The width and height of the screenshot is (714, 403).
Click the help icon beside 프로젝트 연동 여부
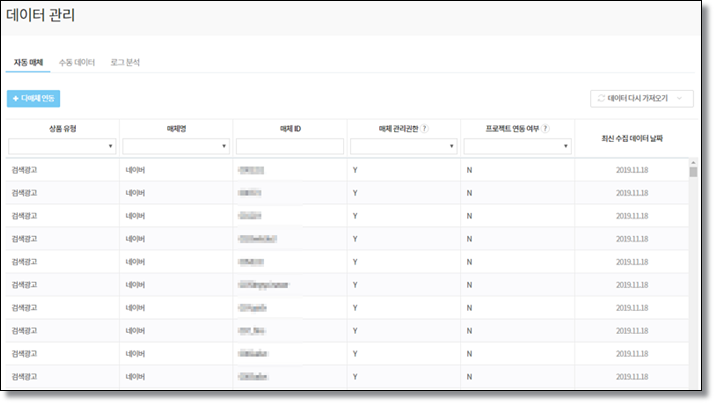pos(545,128)
